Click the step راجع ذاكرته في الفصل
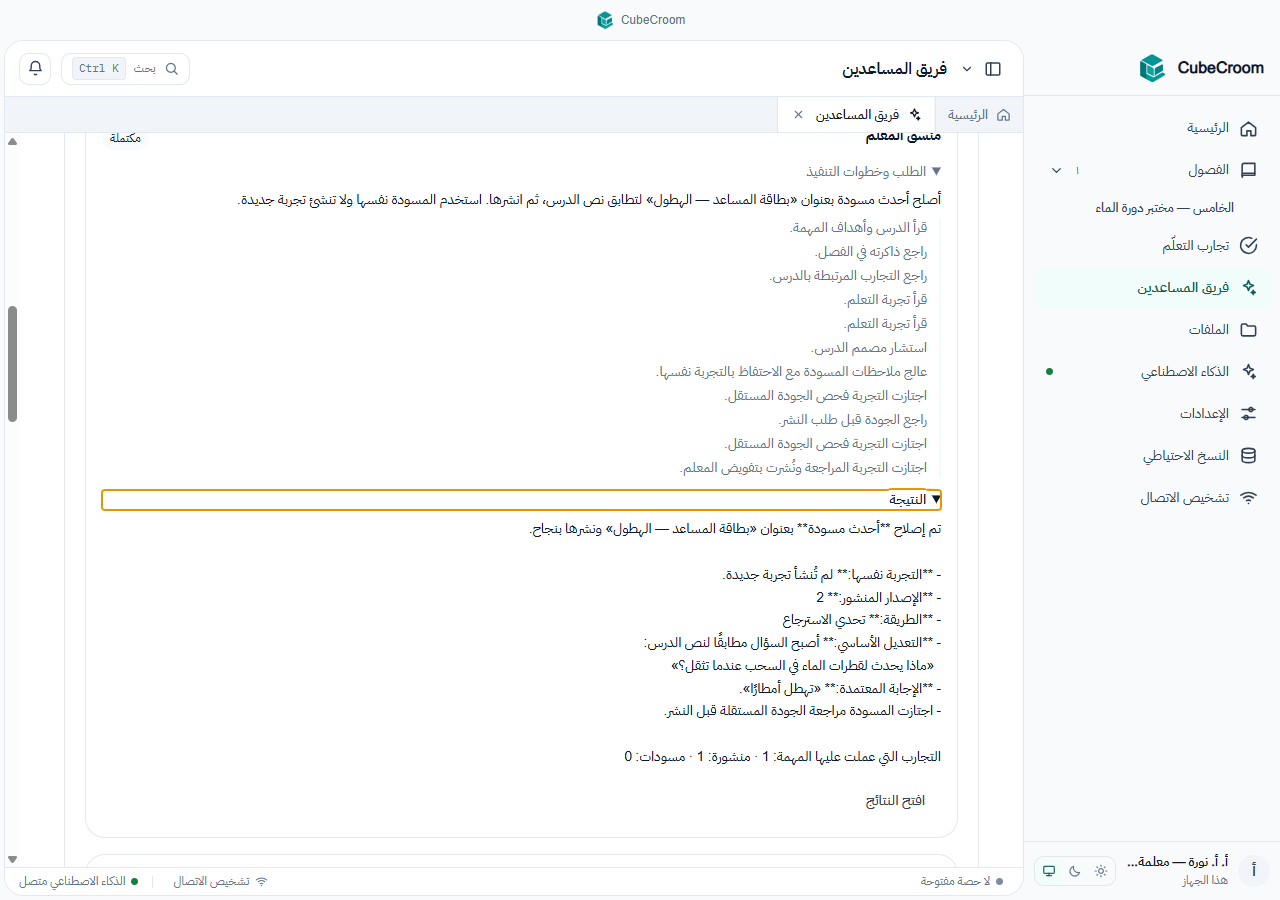Screen dimensions: 1280x900 pos(871,252)
